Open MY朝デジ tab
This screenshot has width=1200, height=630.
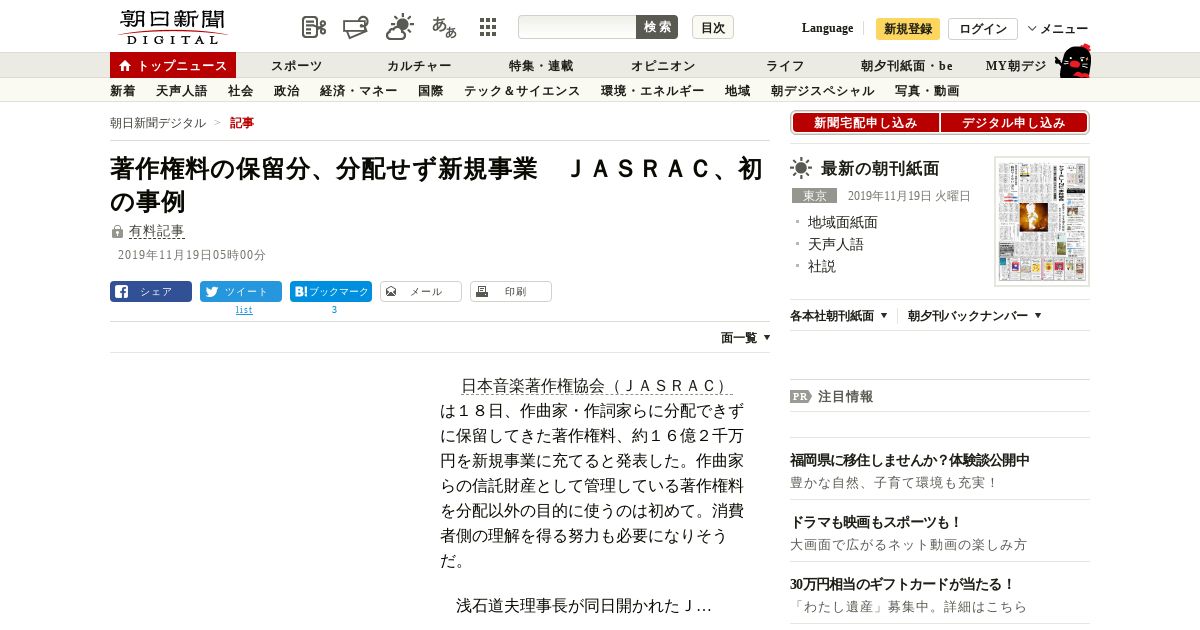1016,66
